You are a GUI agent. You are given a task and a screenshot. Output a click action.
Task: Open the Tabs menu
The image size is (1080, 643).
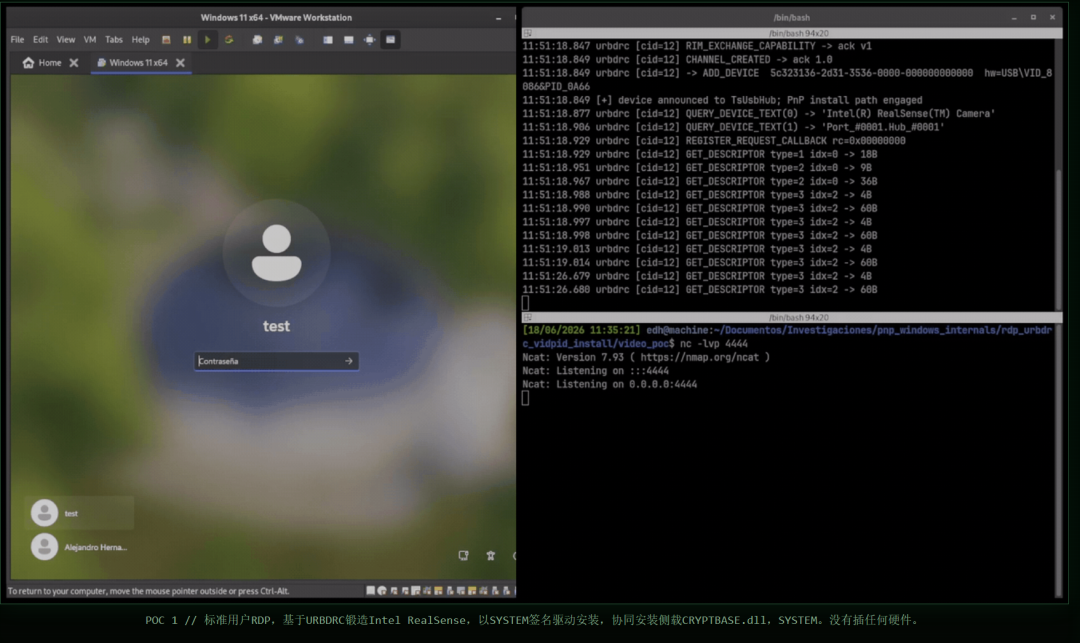pyautogui.click(x=114, y=40)
